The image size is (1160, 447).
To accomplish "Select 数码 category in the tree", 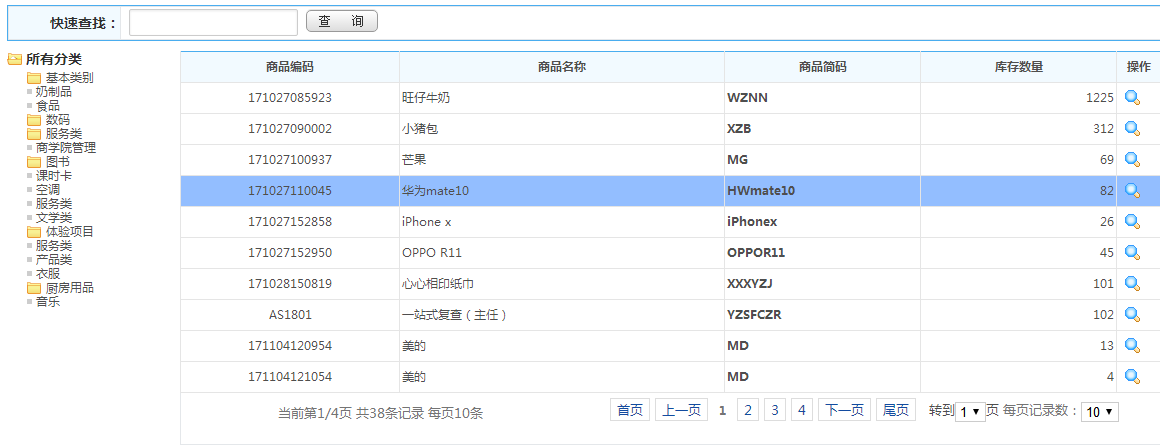I will (x=57, y=120).
